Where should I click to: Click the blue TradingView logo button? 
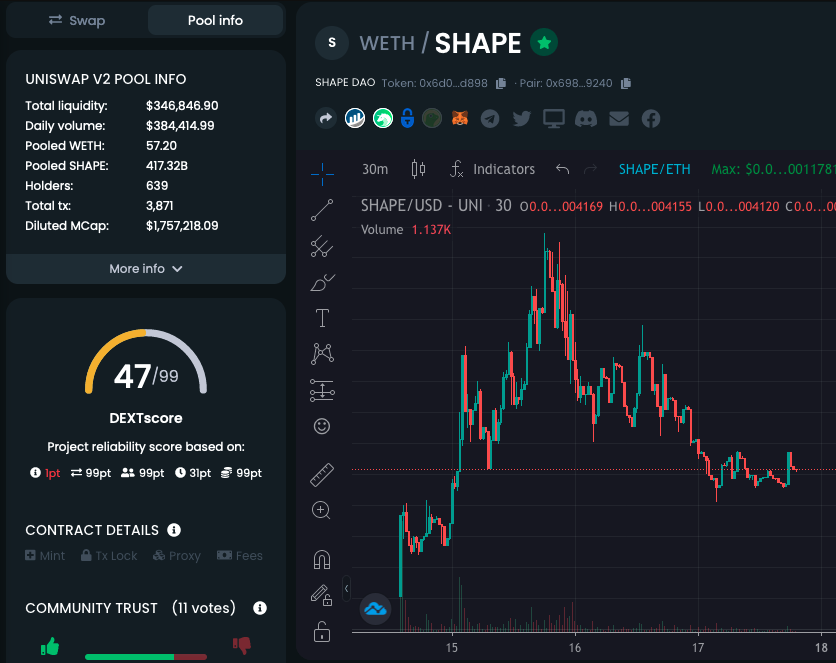tap(375, 609)
